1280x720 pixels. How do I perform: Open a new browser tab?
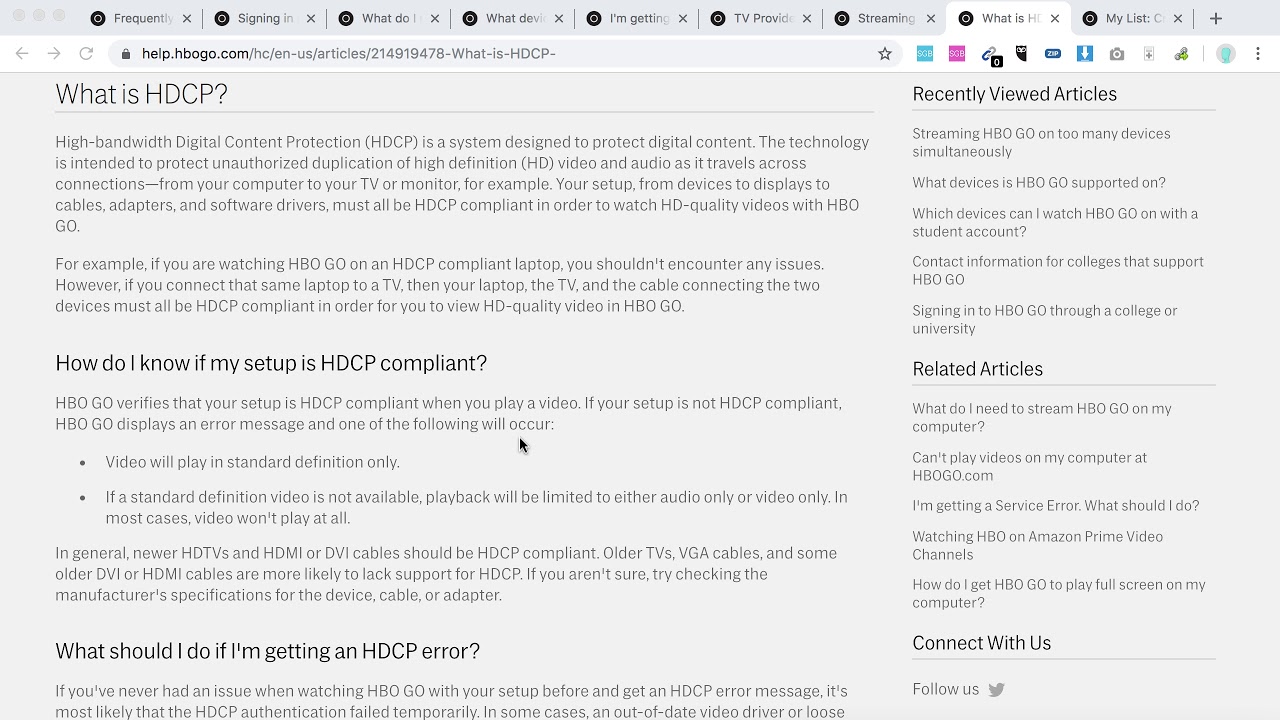[1216, 18]
